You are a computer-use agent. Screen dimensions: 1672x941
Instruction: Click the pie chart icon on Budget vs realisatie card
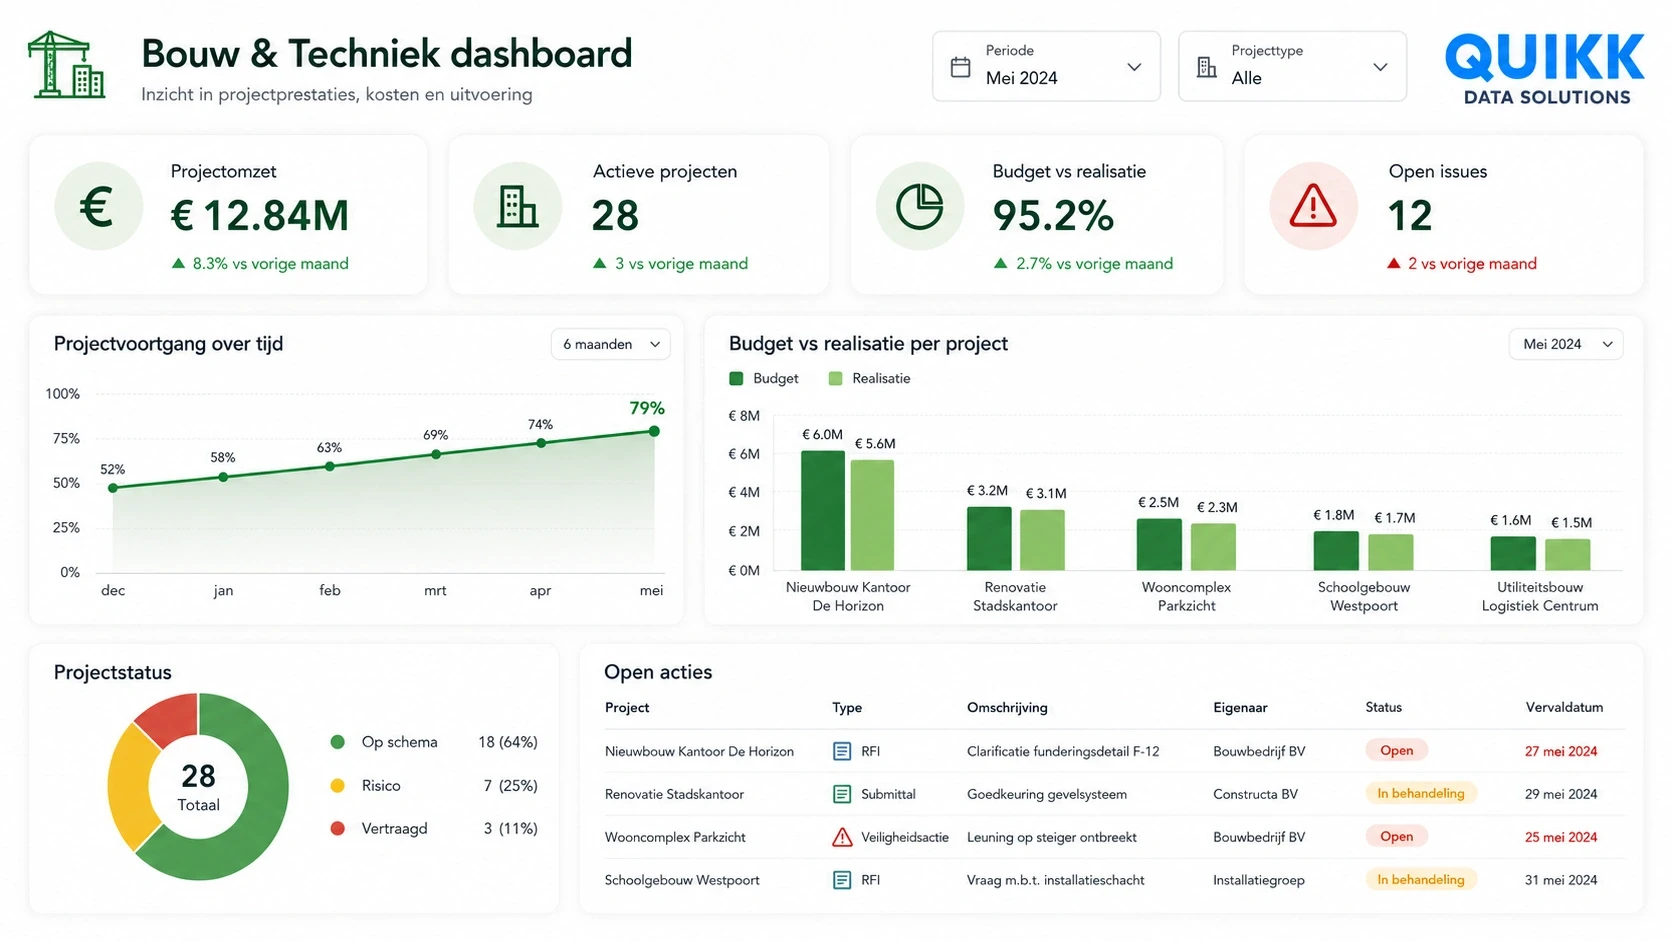click(x=920, y=207)
